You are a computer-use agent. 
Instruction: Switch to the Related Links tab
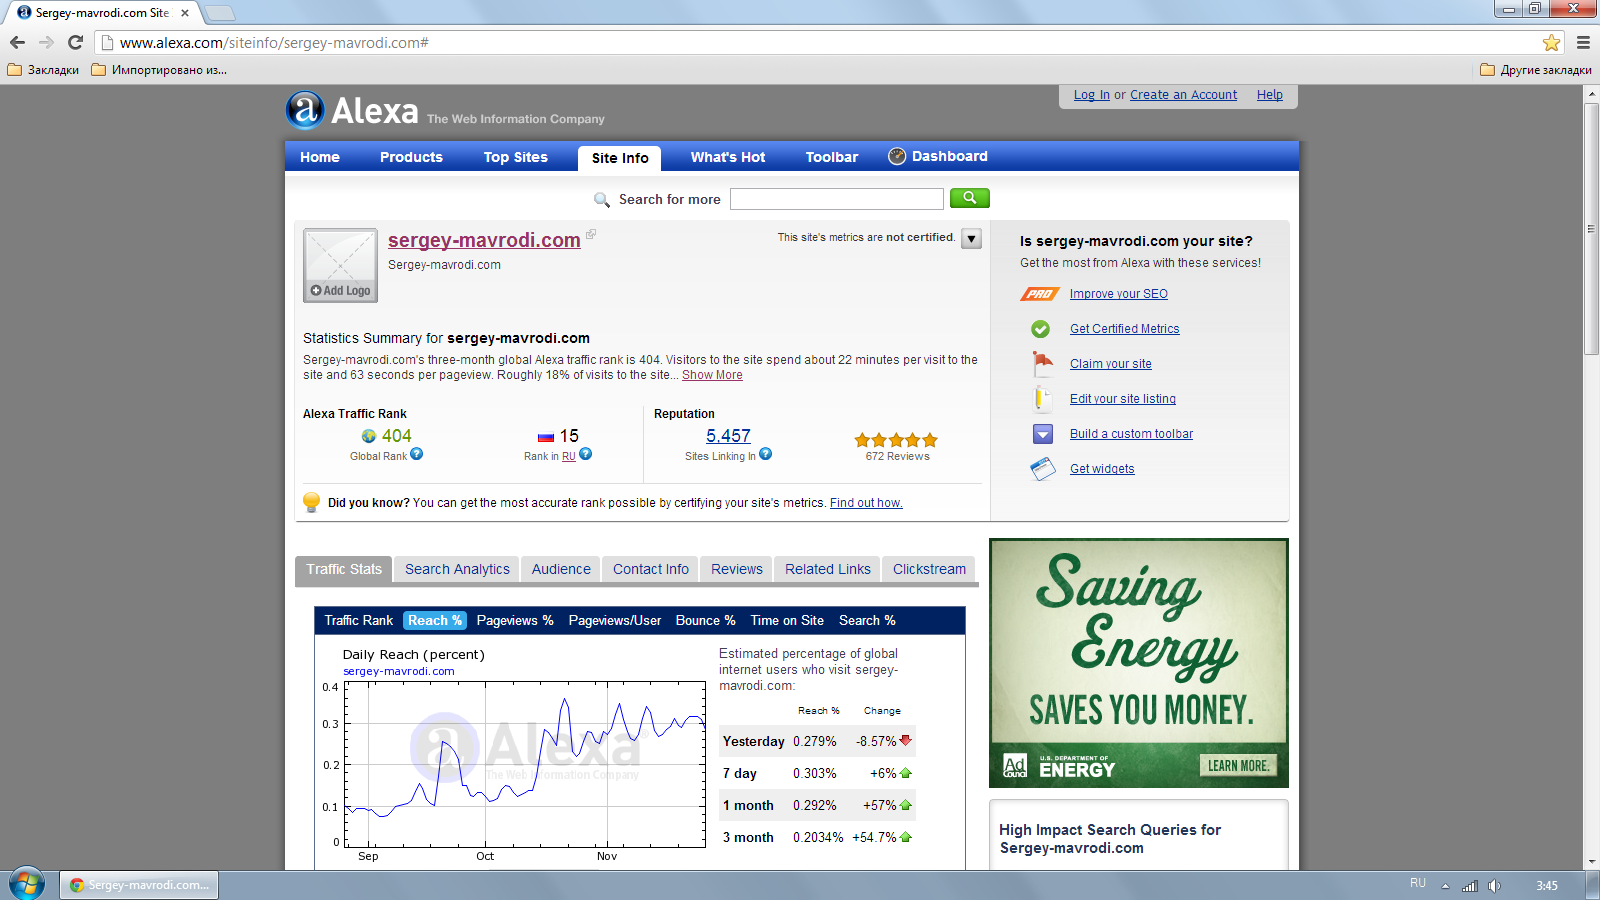point(828,569)
